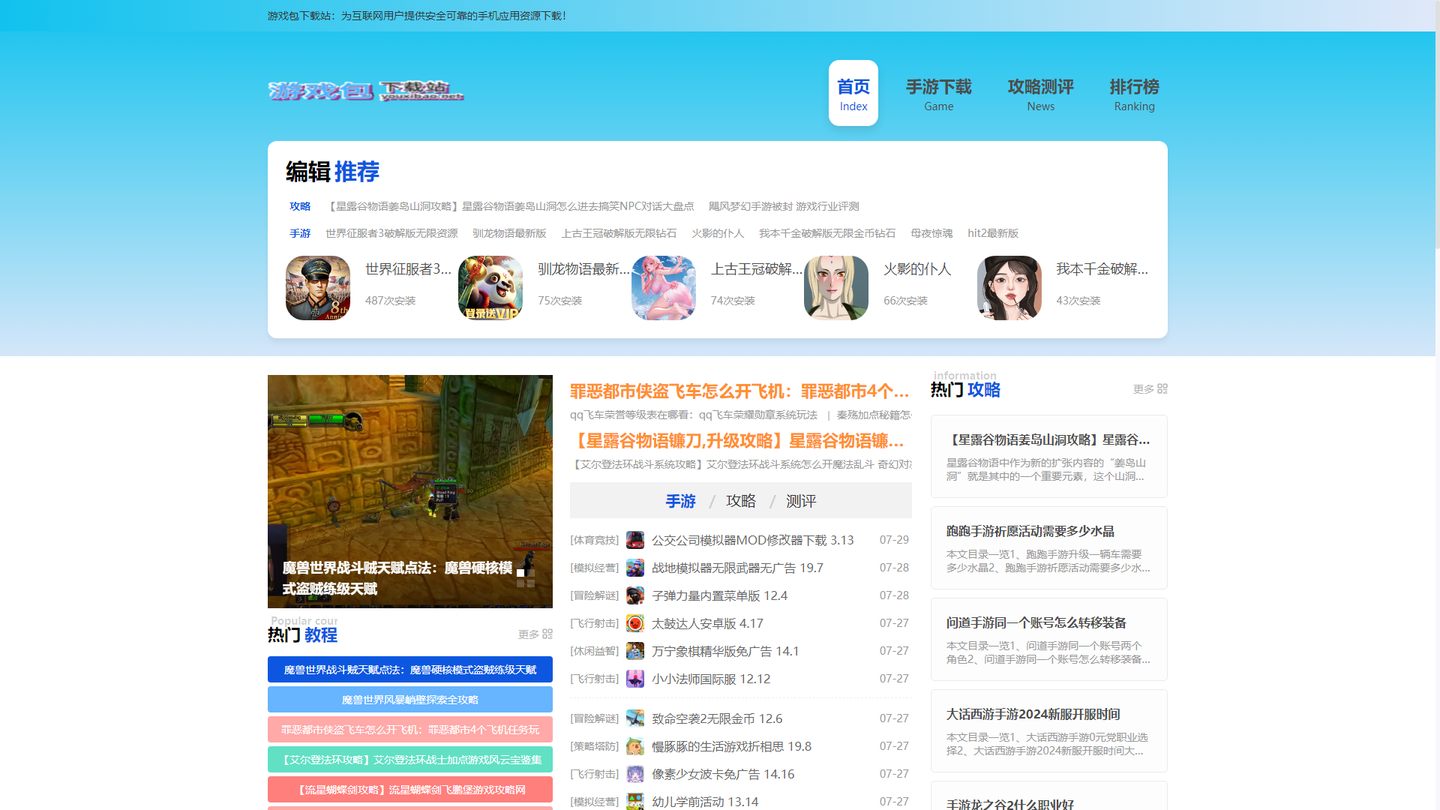Open 攻略测评 News nav item
The height and width of the screenshot is (810, 1440).
coord(1040,94)
